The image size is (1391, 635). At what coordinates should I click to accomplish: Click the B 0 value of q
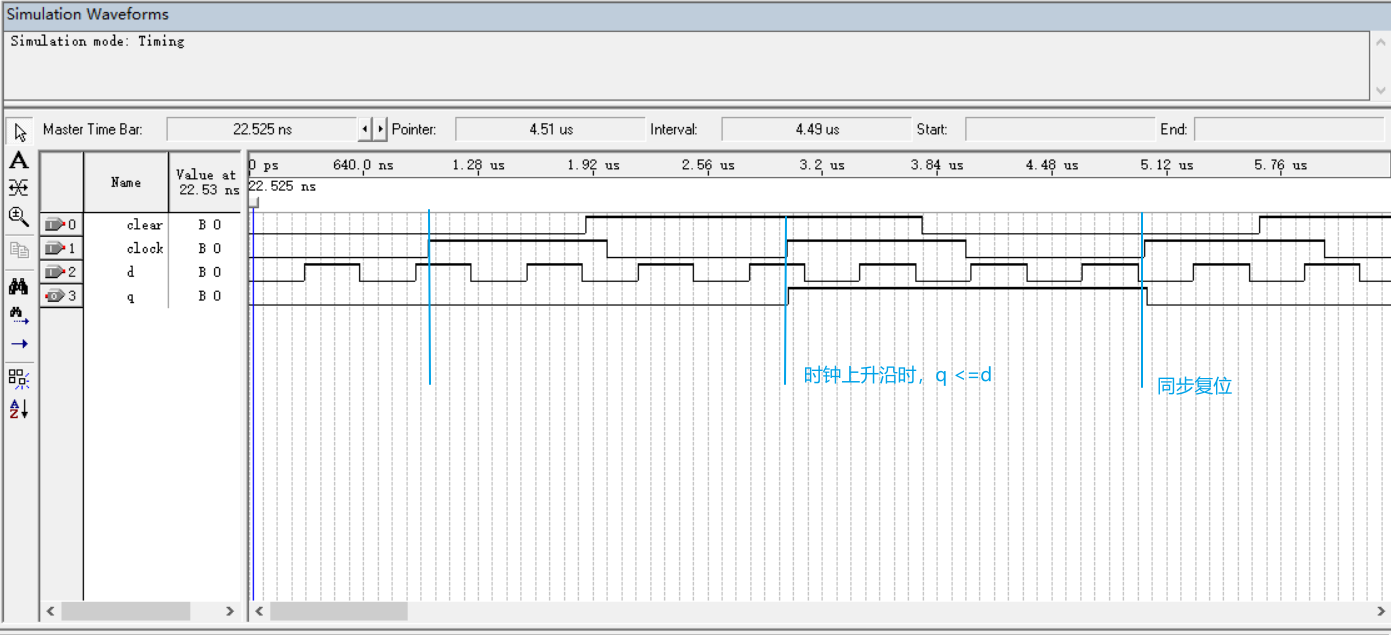pos(209,296)
